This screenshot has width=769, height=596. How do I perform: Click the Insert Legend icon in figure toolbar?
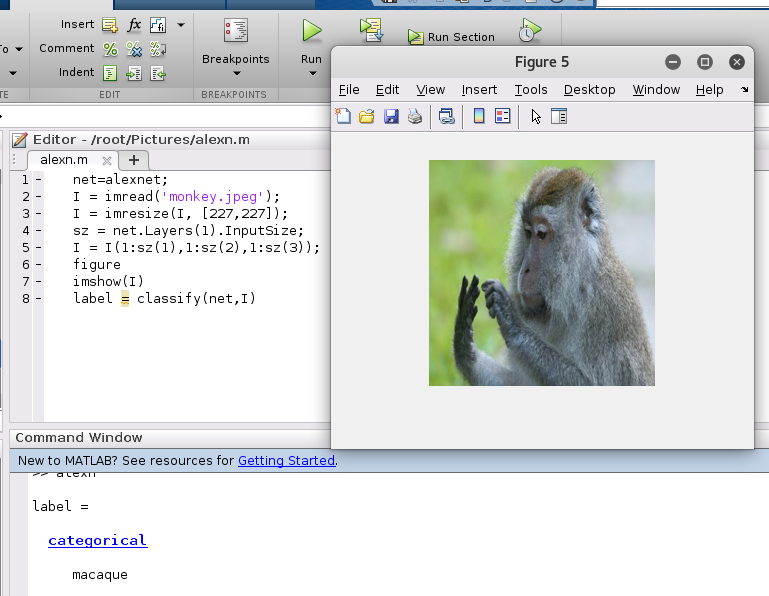tap(502, 117)
